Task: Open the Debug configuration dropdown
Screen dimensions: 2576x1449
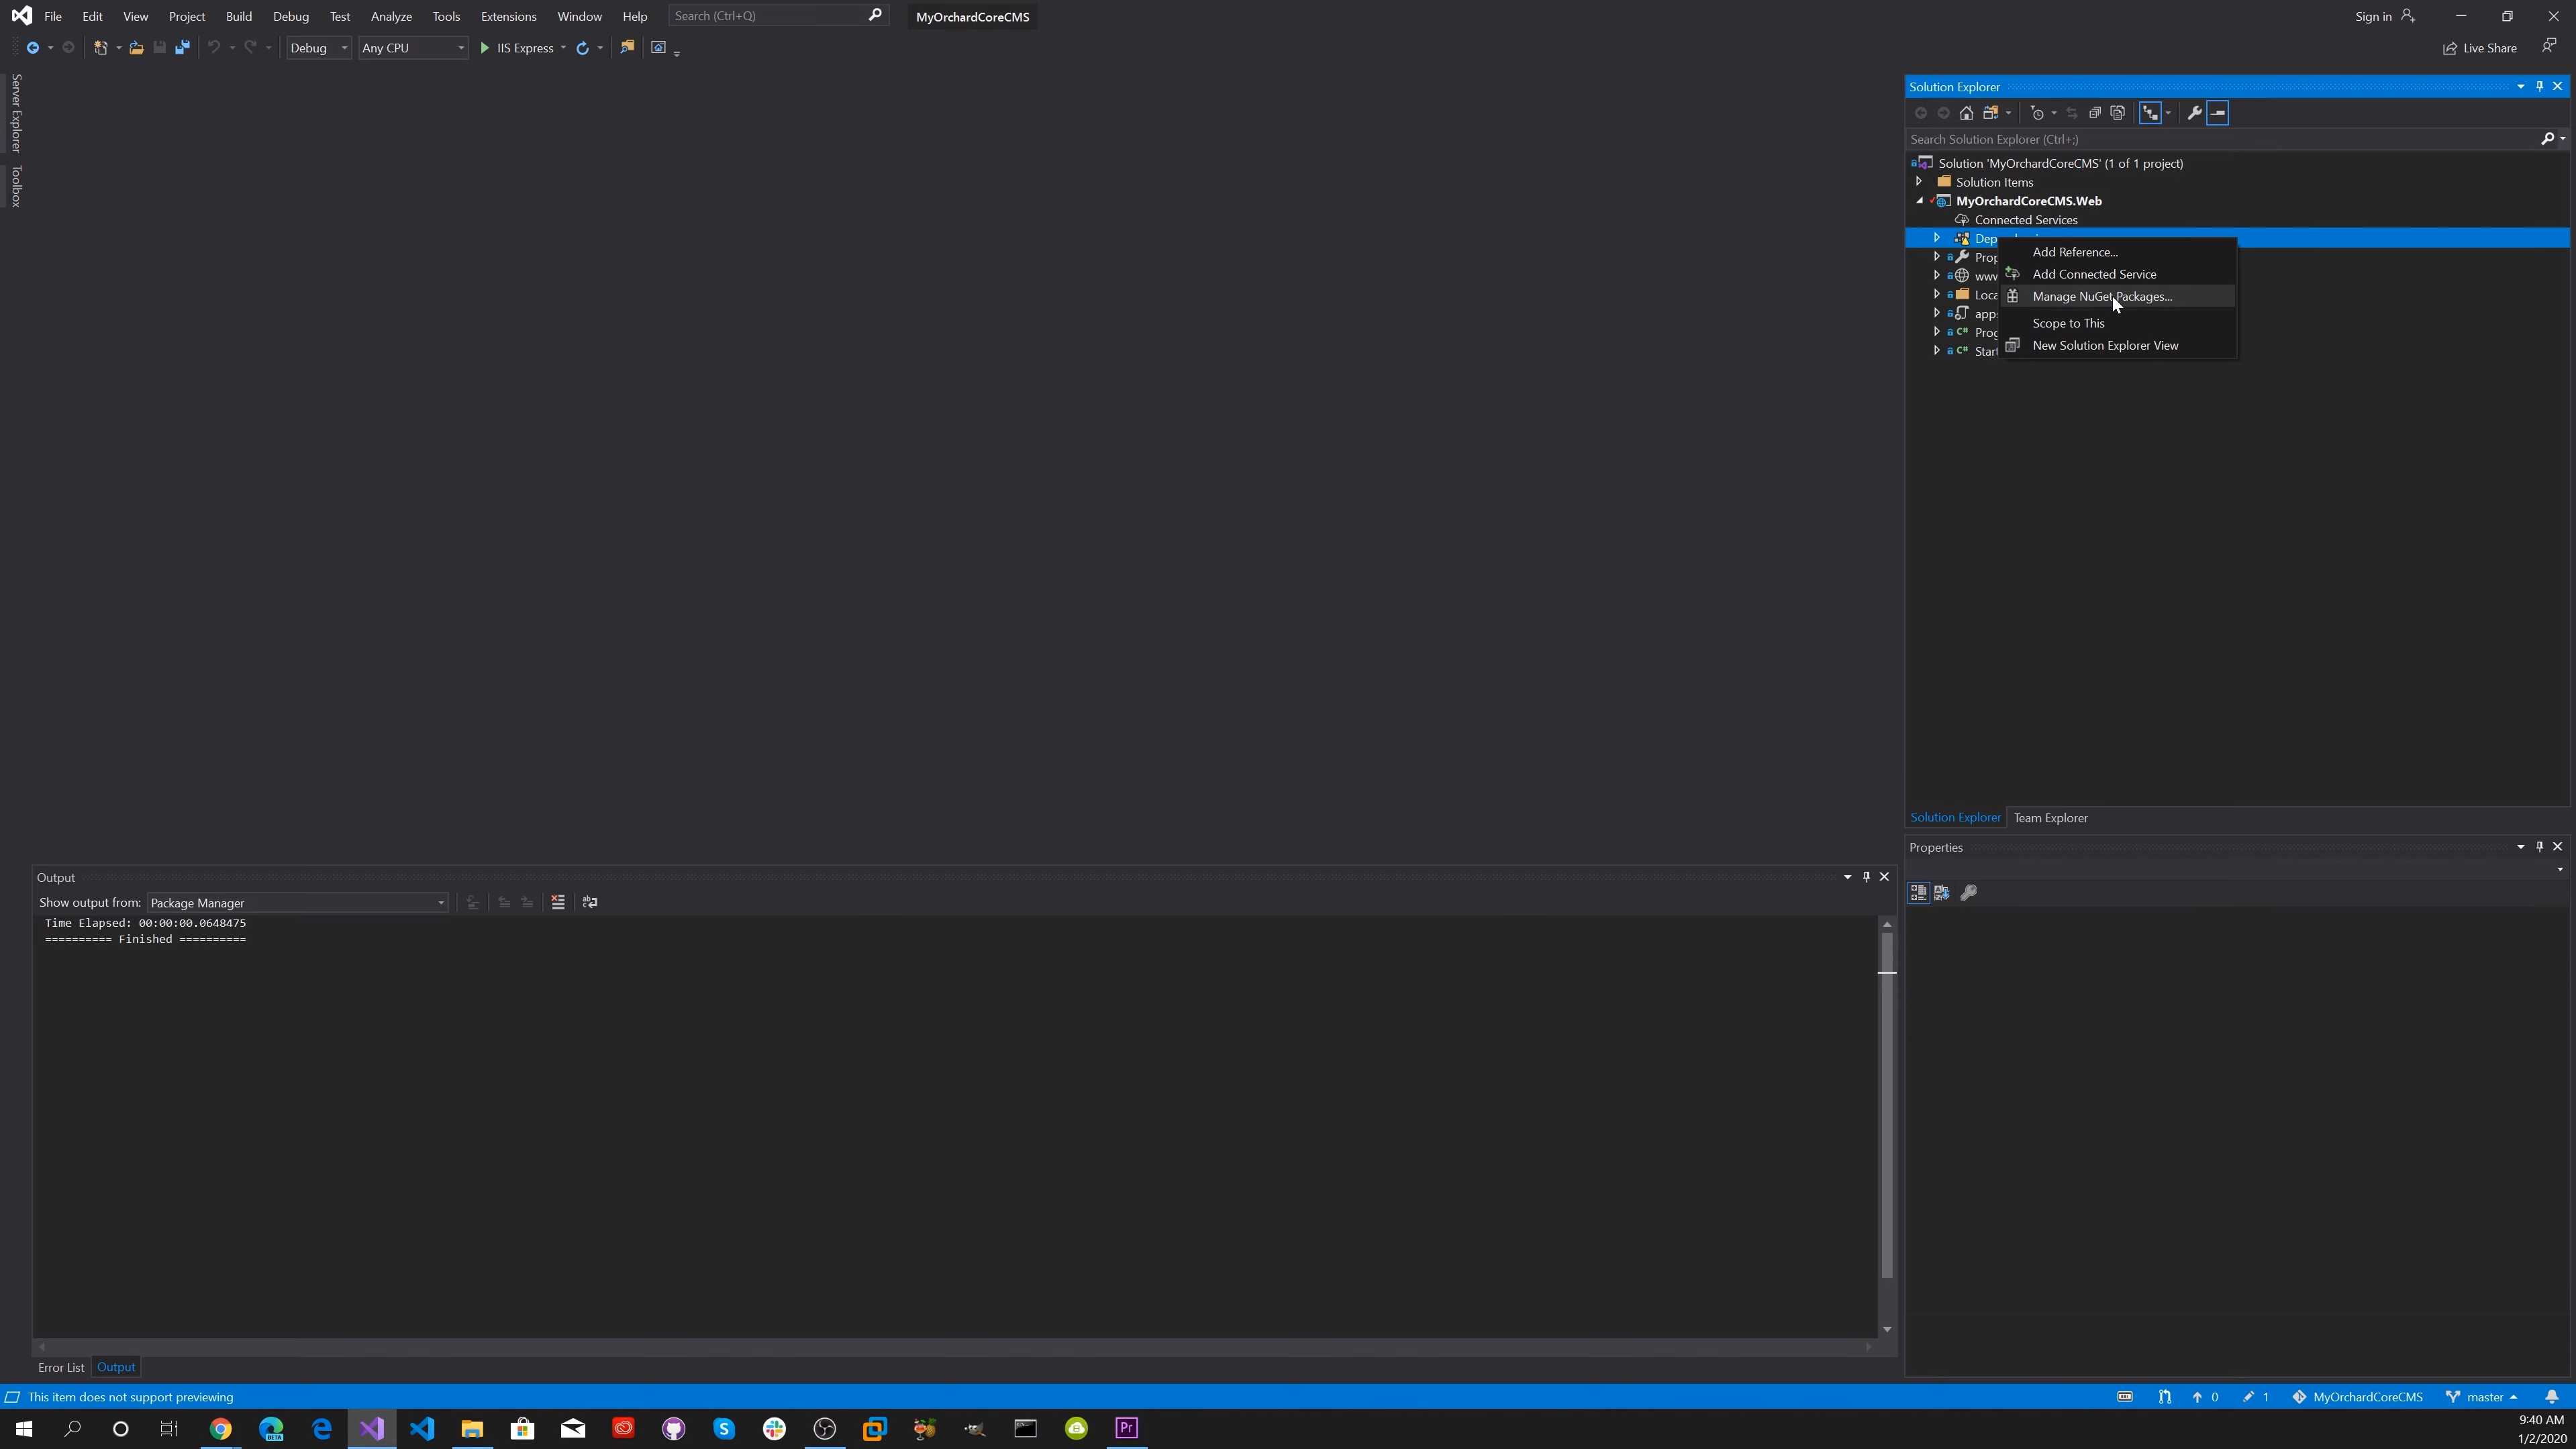Action: tap(318, 48)
